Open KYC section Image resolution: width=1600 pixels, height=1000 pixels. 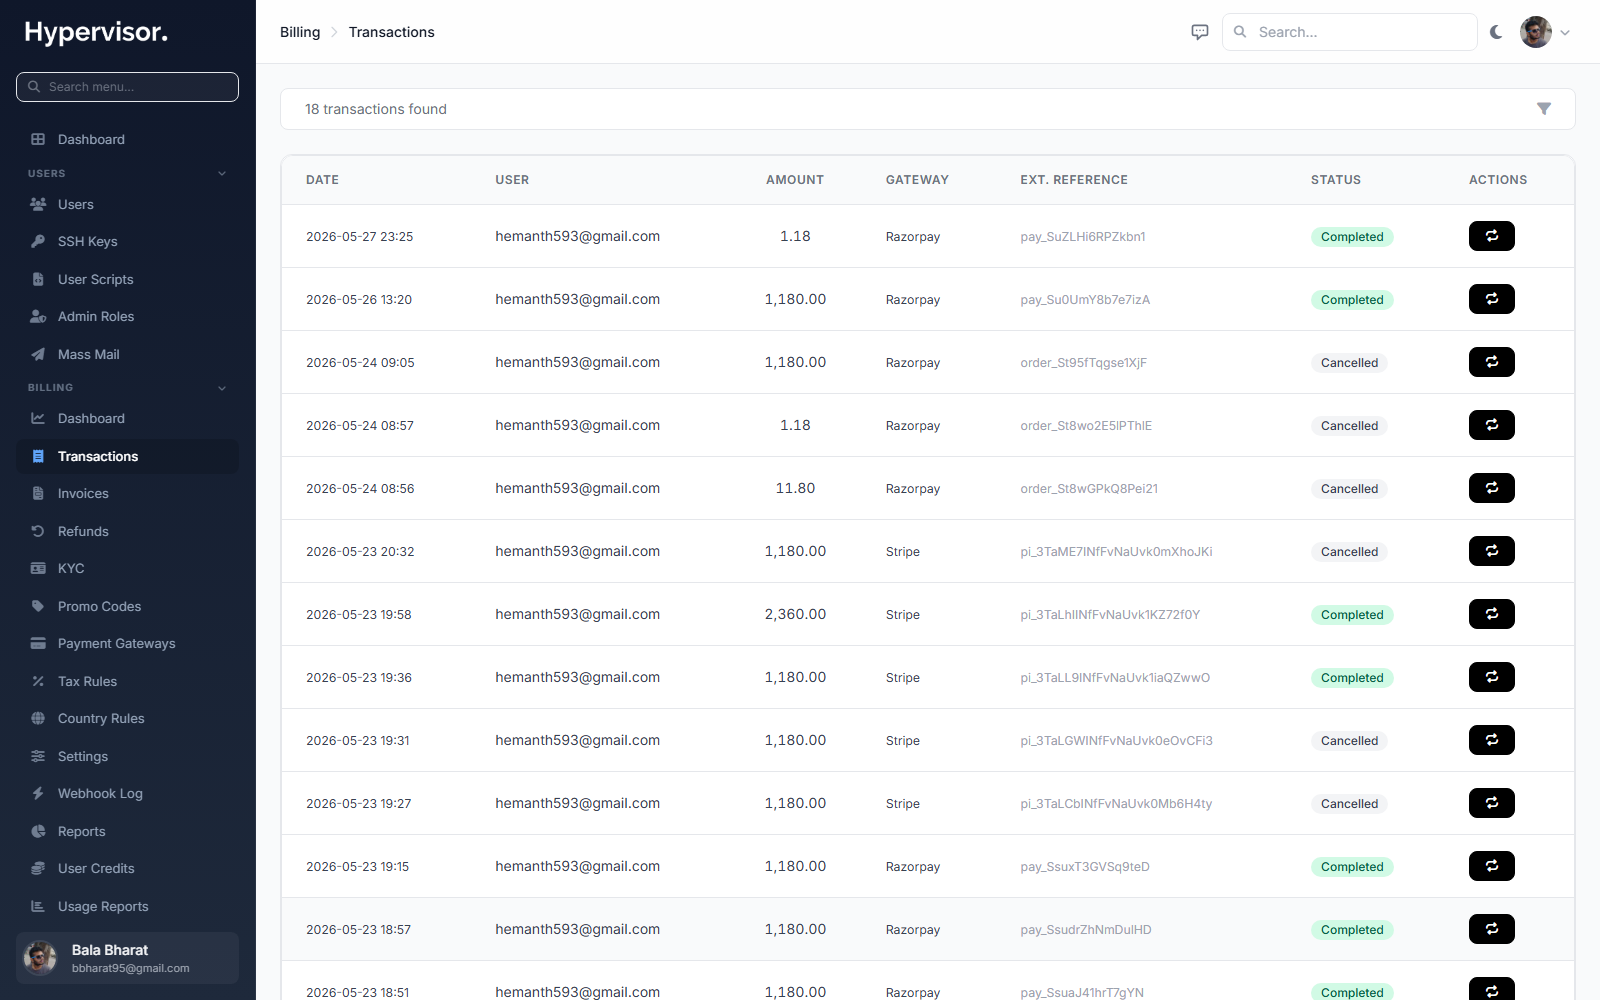[127, 568]
